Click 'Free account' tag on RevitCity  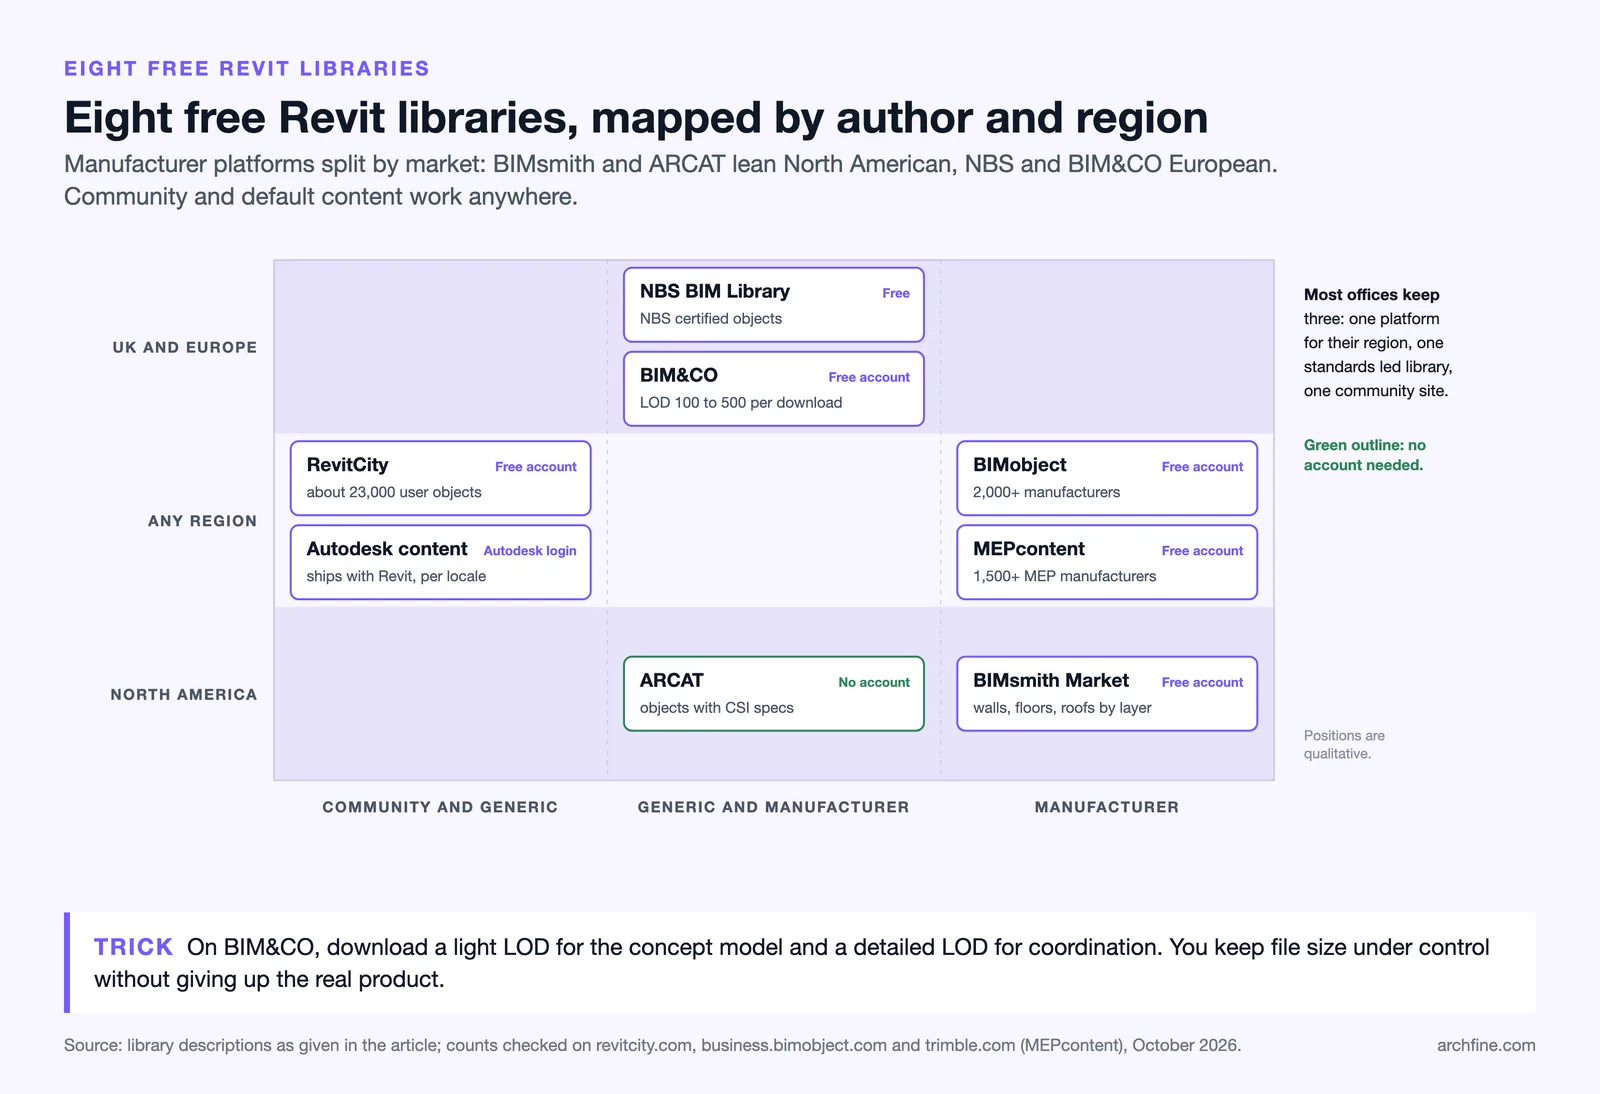point(536,467)
